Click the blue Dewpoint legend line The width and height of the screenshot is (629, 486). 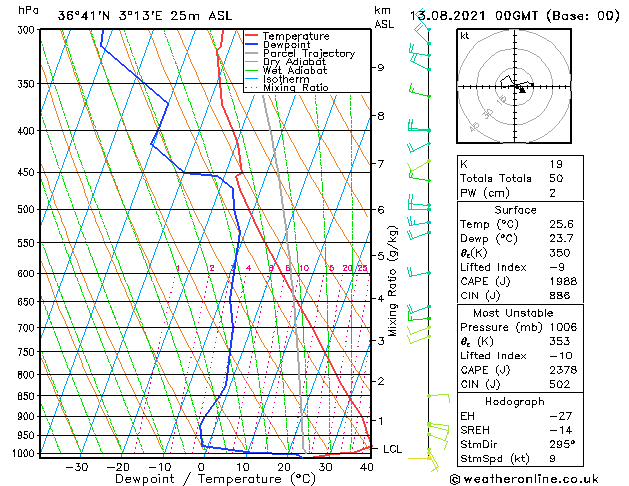[252, 44]
